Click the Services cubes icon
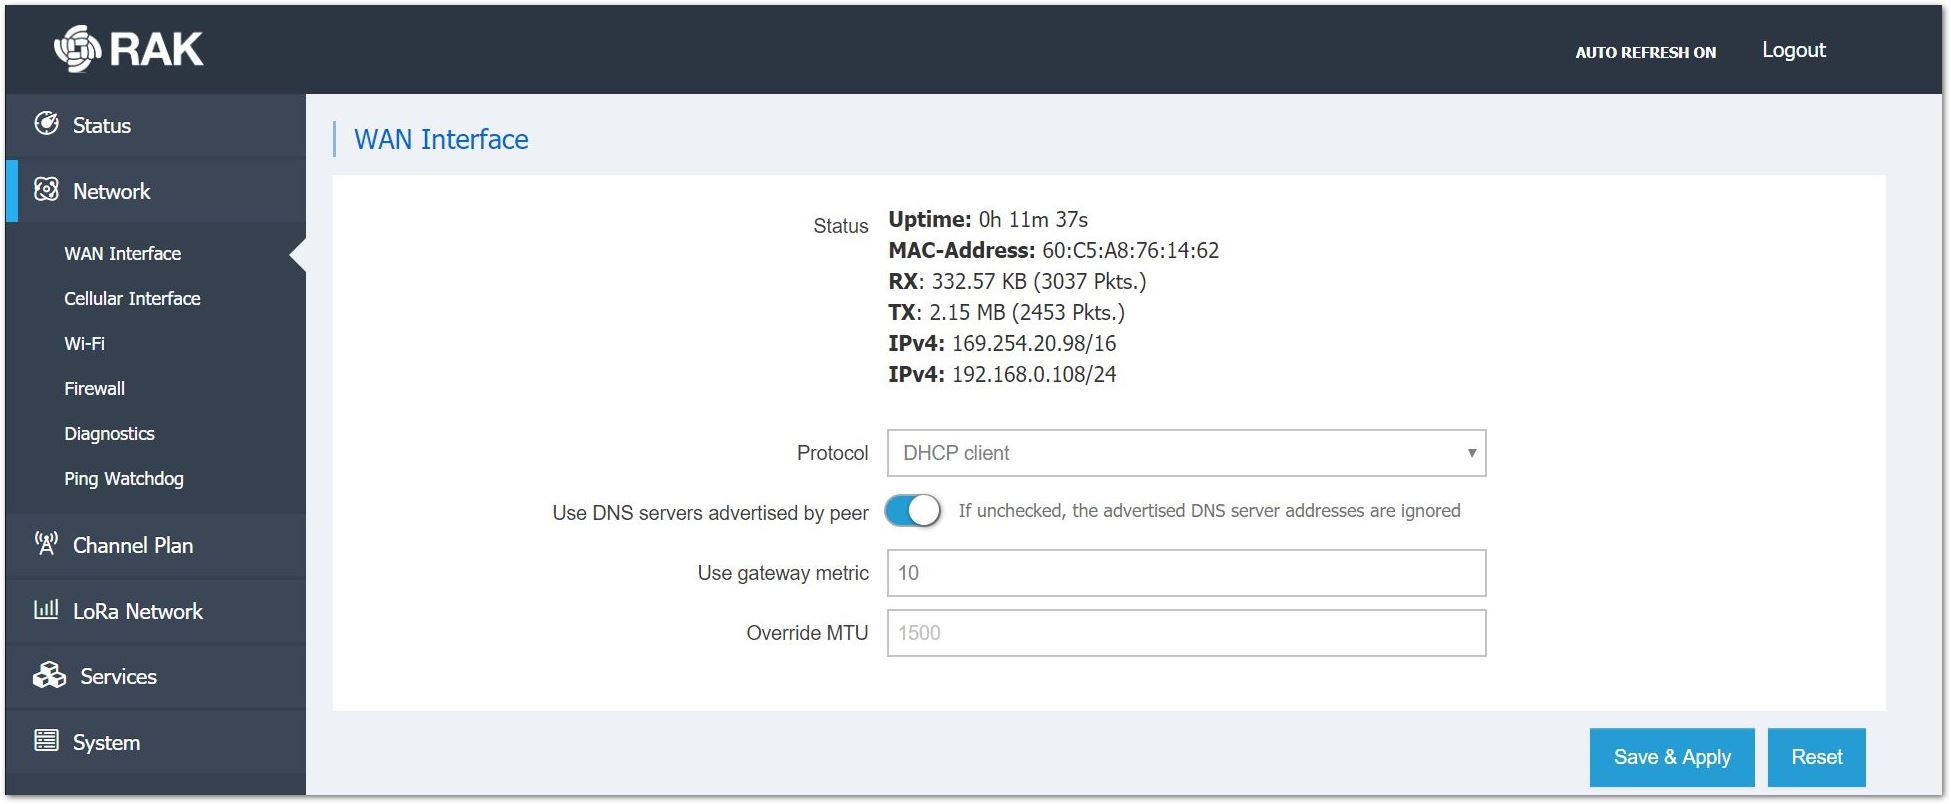Image resolution: width=1951 pixels, height=804 pixels. [49, 675]
